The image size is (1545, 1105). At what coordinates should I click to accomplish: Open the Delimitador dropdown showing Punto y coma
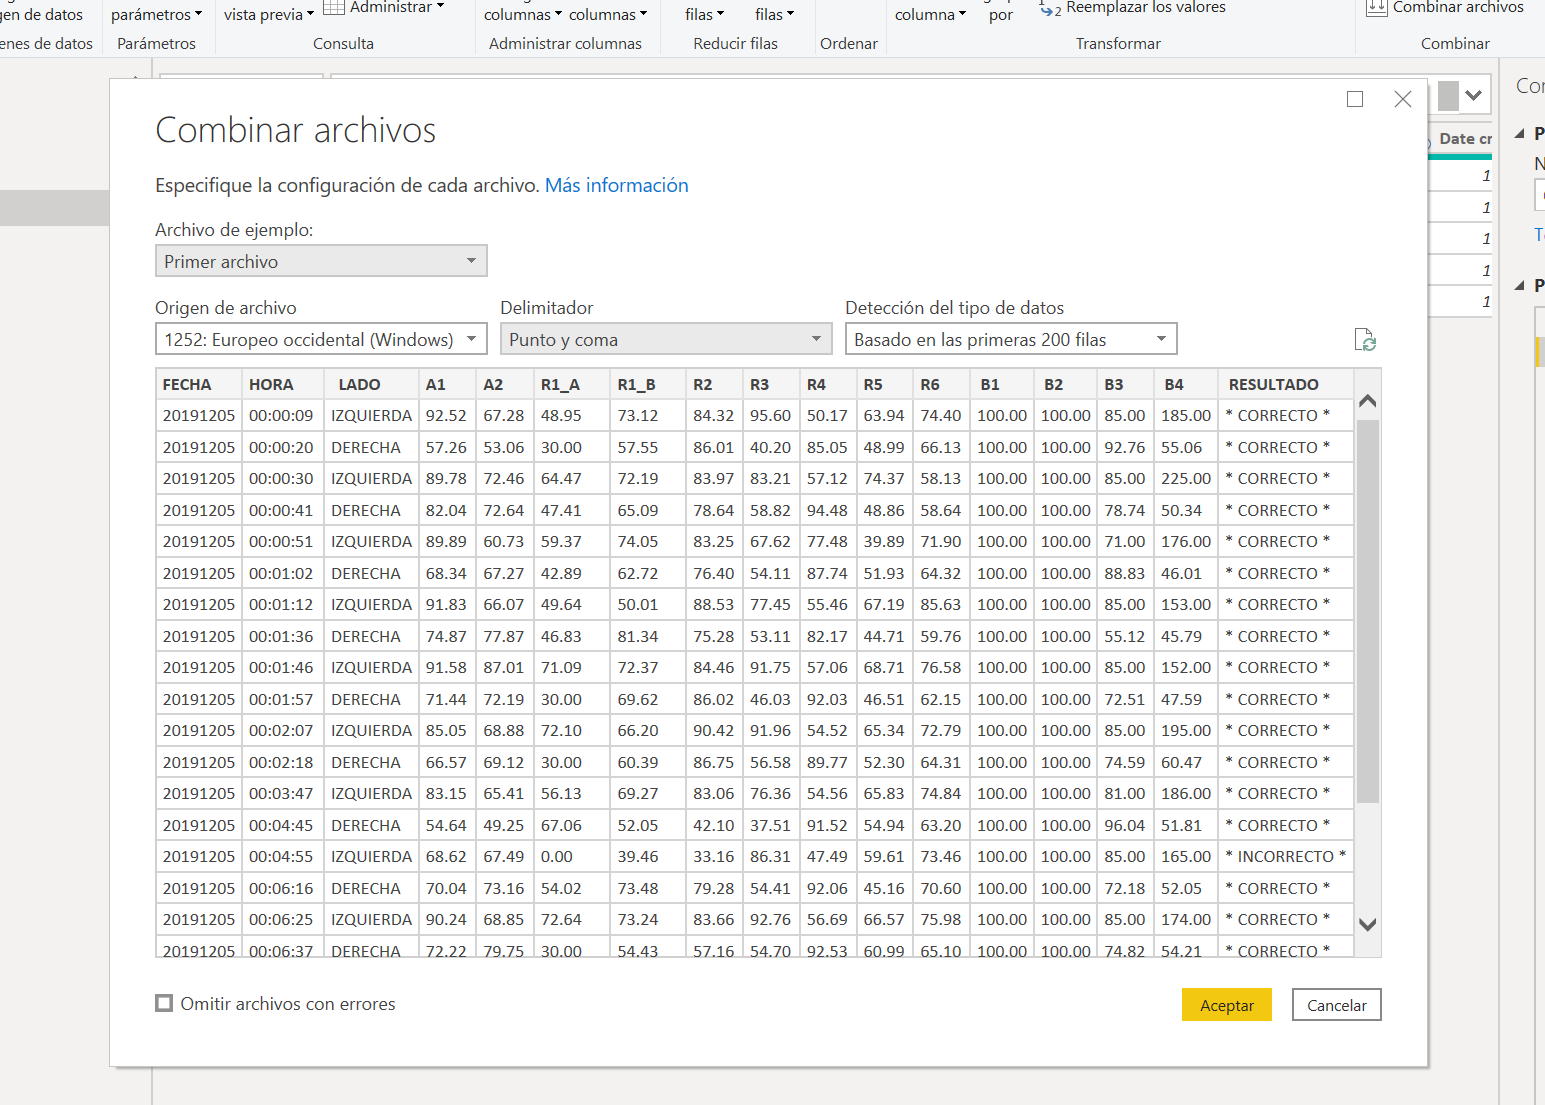click(666, 339)
